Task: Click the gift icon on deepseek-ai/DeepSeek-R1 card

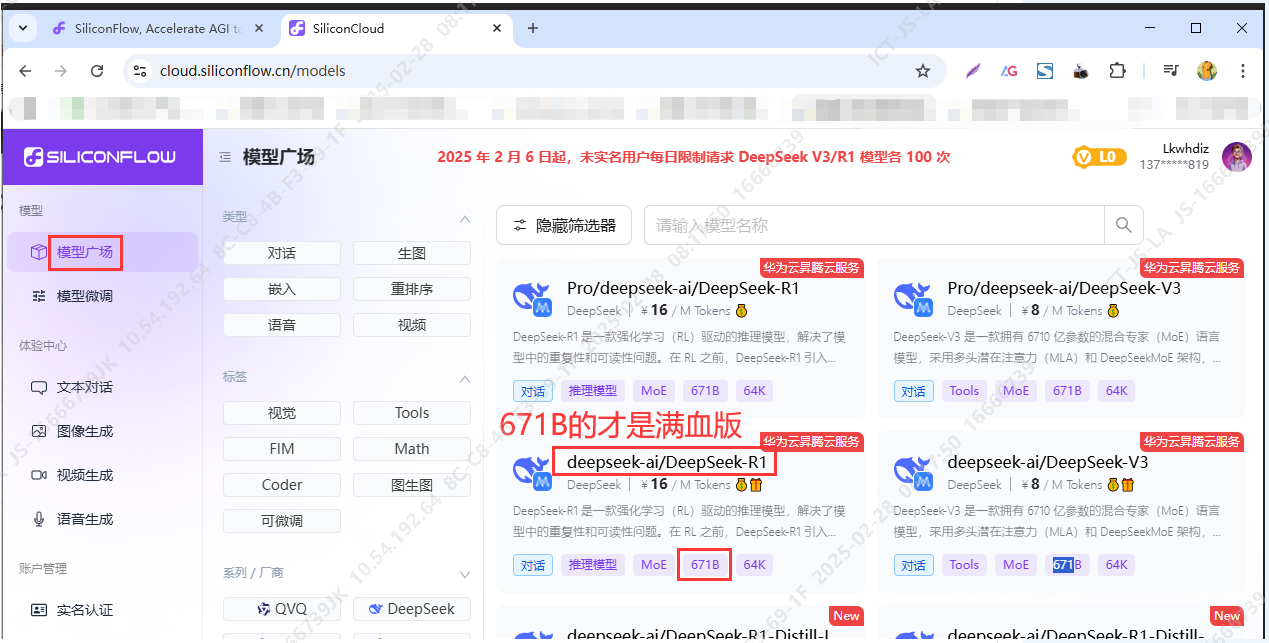Action: click(756, 485)
